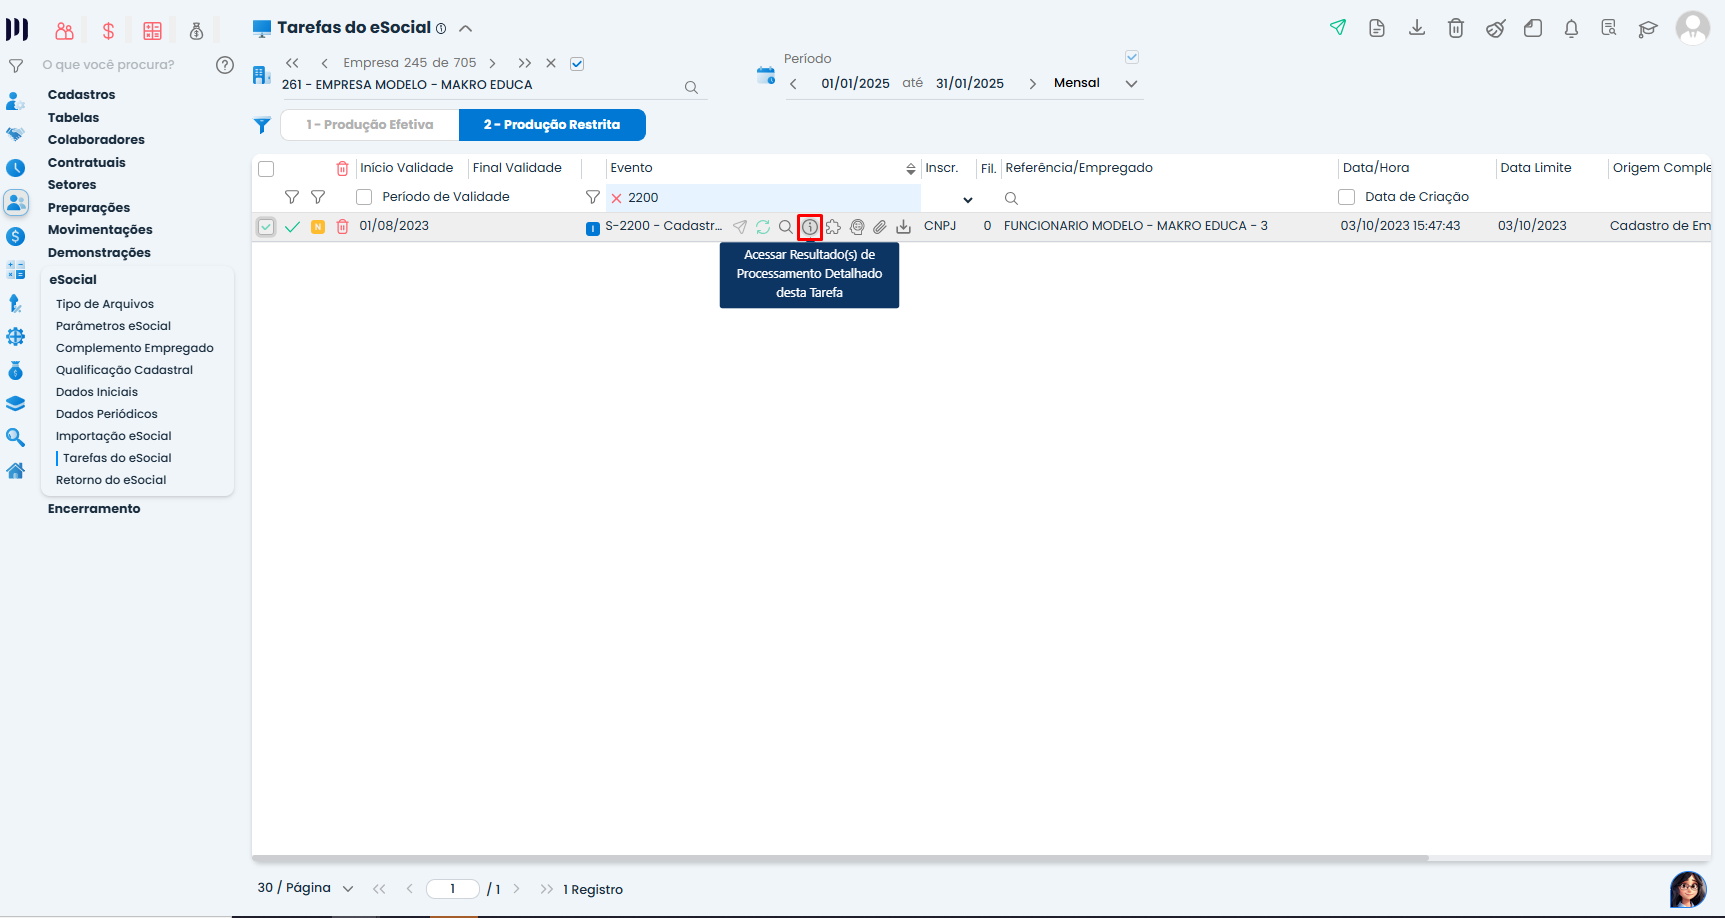1725x918 pixels.
Task: Expand the 30 / Página size dropdown
Action: [x=348, y=889]
